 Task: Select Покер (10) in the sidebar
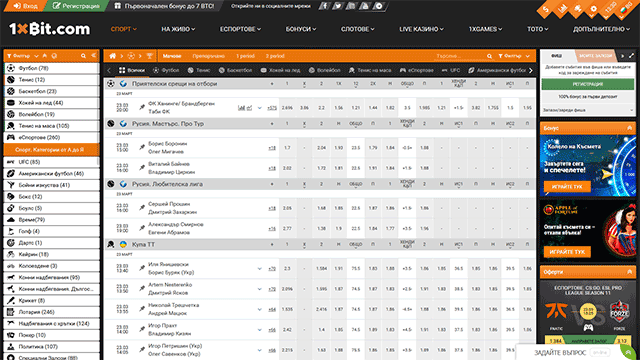[51, 335]
